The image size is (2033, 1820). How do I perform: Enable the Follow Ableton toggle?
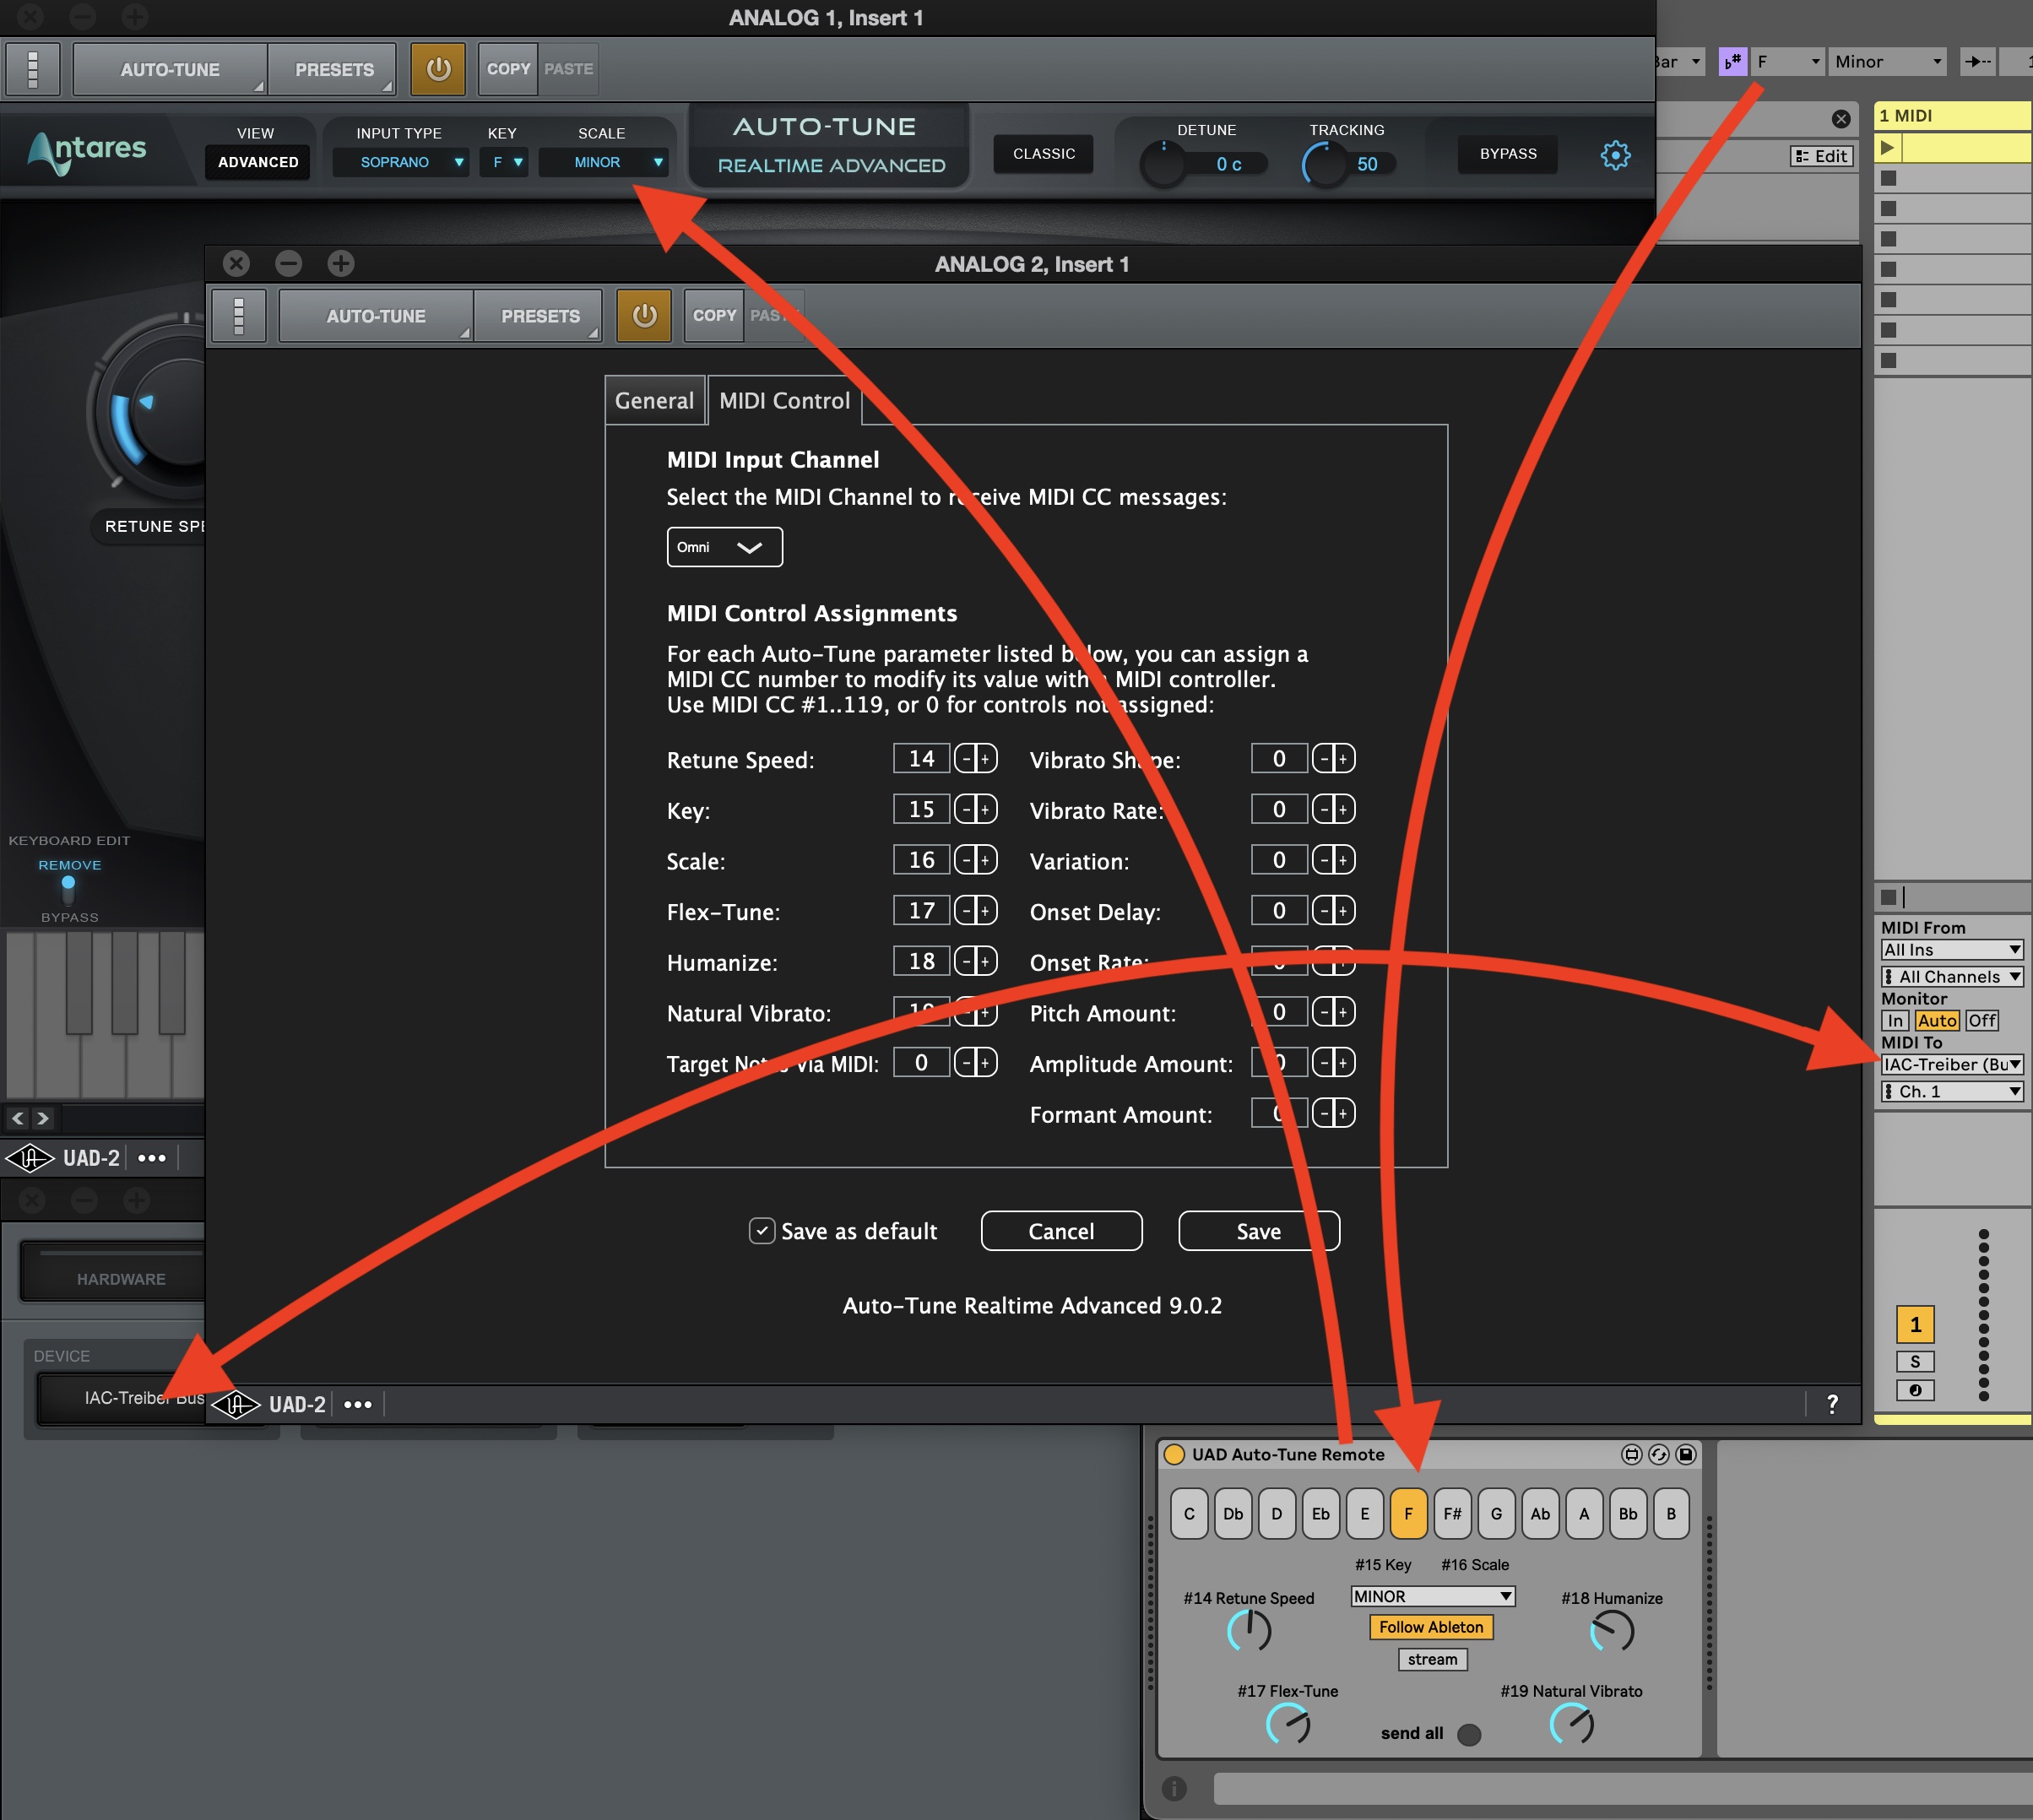pyautogui.click(x=1430, y=1627)
